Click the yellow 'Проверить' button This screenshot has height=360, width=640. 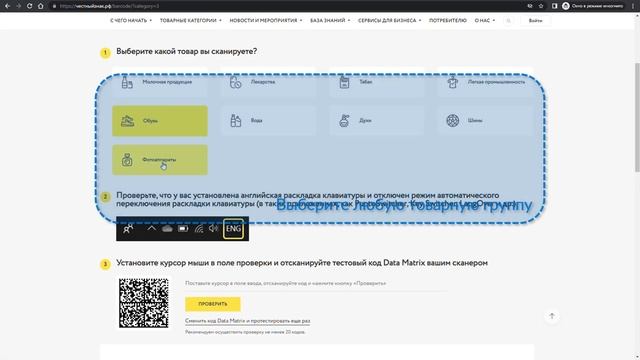tap(213, 304)
